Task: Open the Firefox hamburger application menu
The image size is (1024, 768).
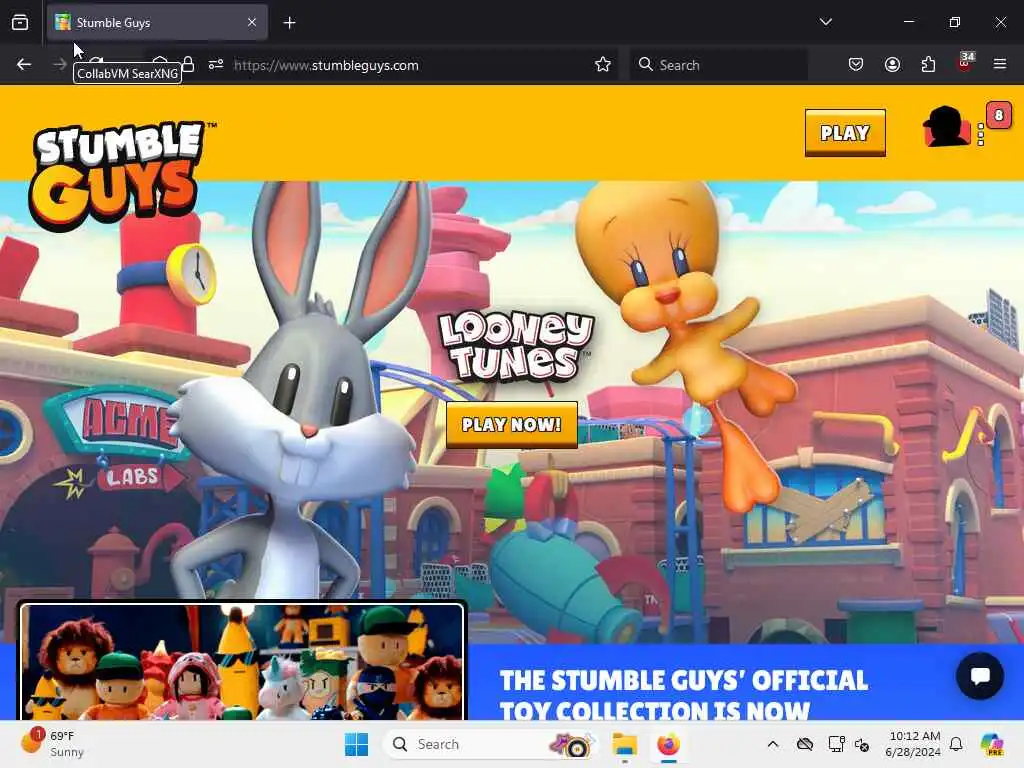Action: coord(999,65)
